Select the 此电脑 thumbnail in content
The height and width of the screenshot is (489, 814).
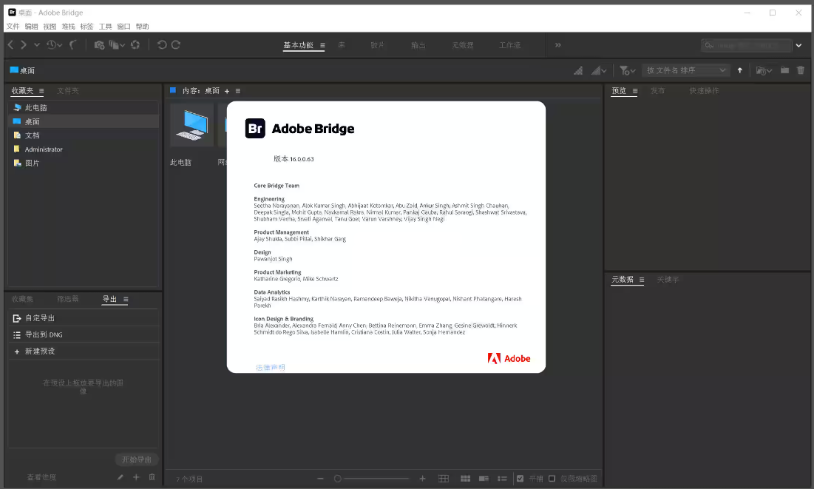point(192,125)
